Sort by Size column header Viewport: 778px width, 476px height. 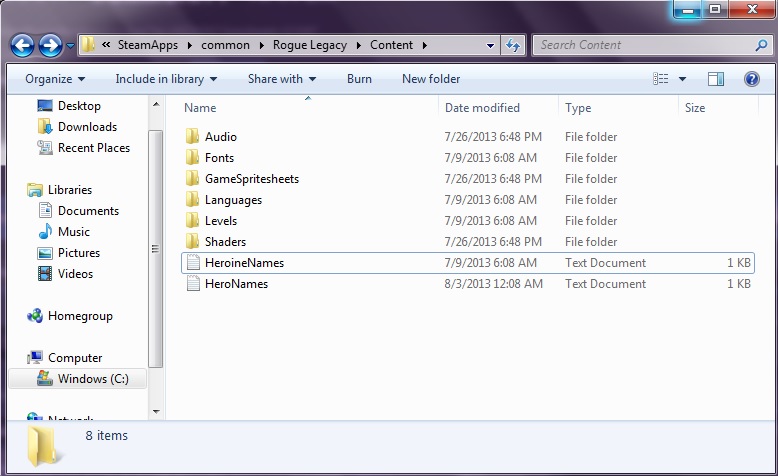click(718, 108)
